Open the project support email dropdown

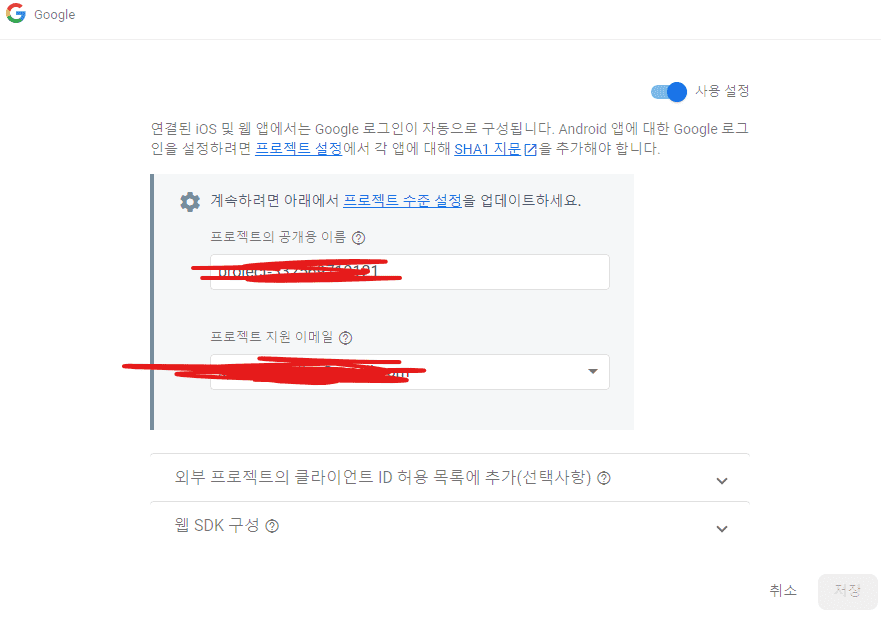click(x=410, y=372)
